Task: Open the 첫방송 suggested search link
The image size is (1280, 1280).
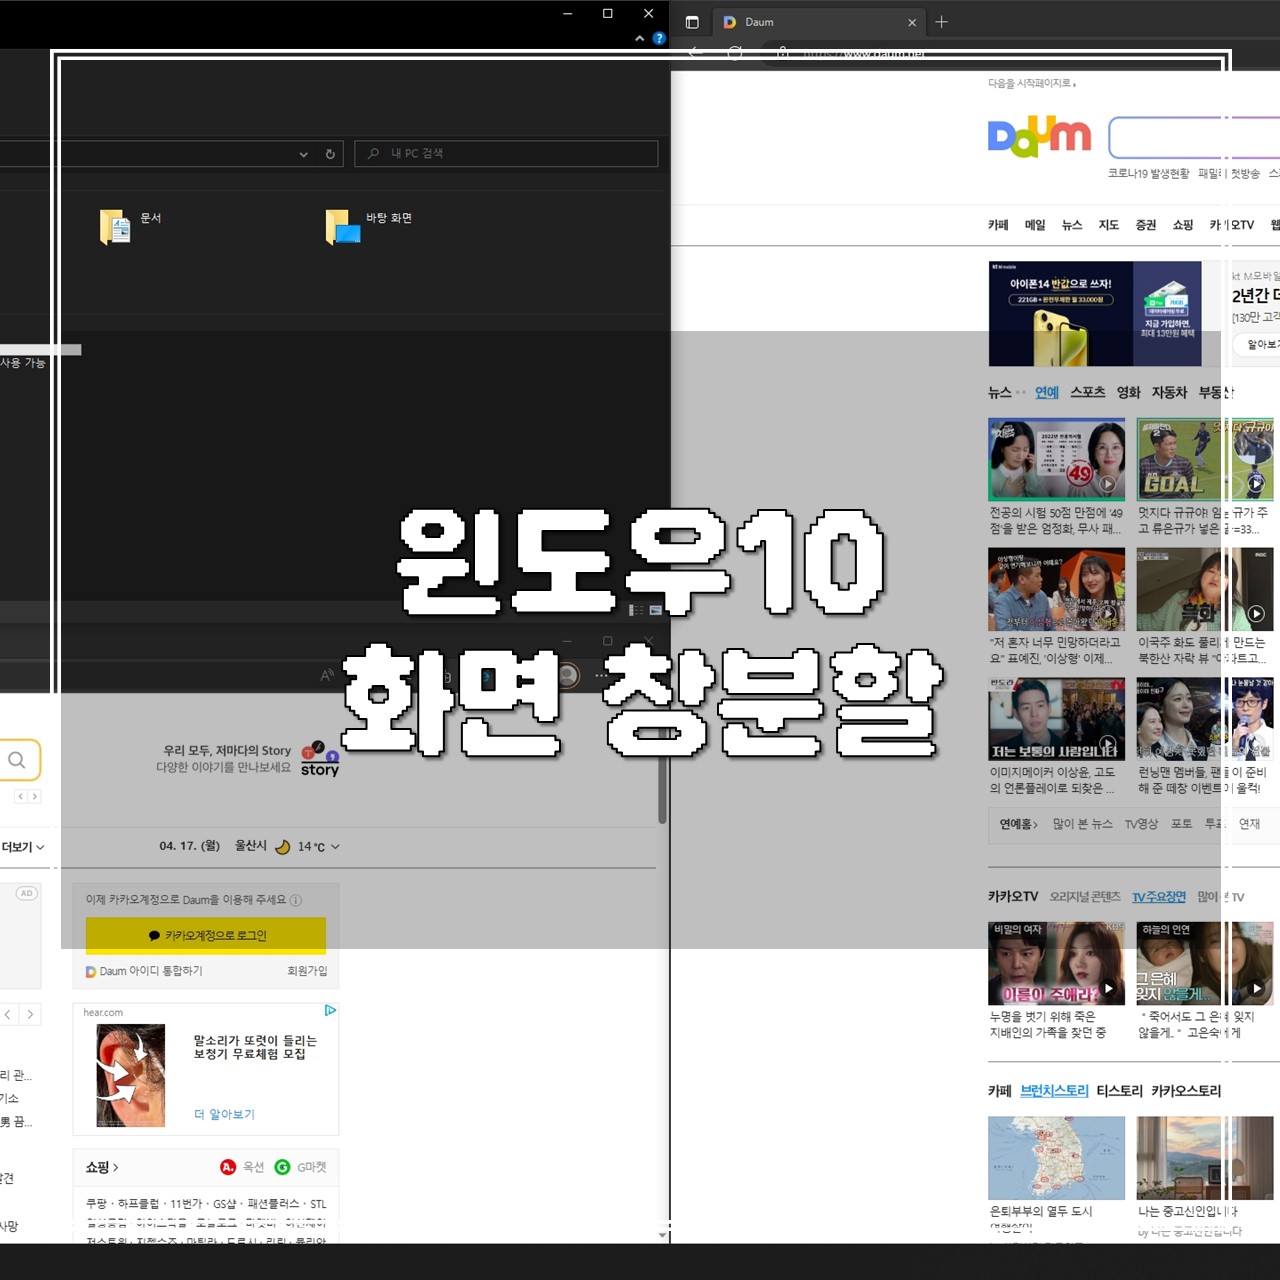Action: click(1245, 173)
